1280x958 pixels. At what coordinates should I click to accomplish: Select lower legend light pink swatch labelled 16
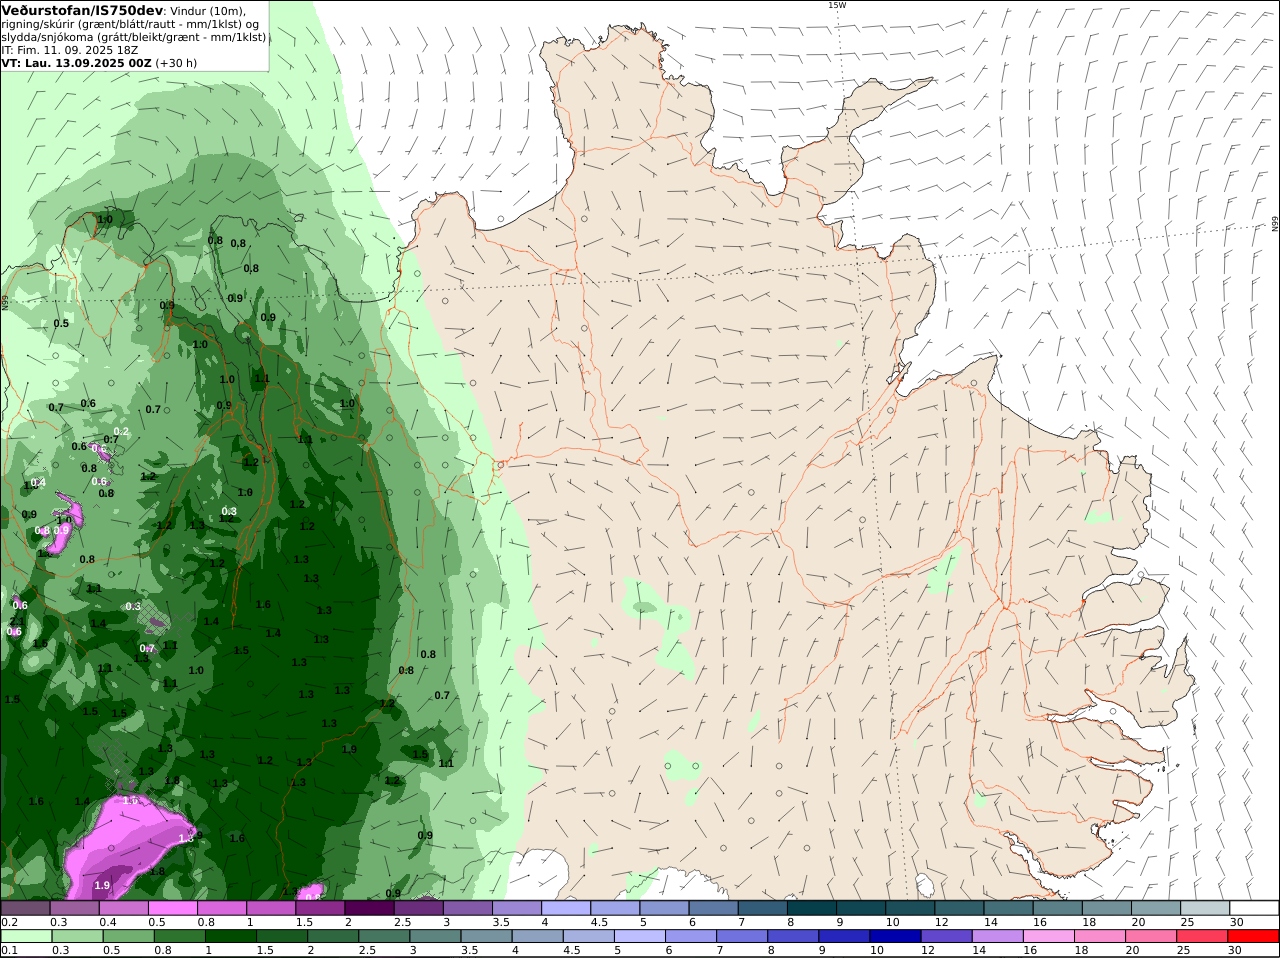[x=1048, y=936]
